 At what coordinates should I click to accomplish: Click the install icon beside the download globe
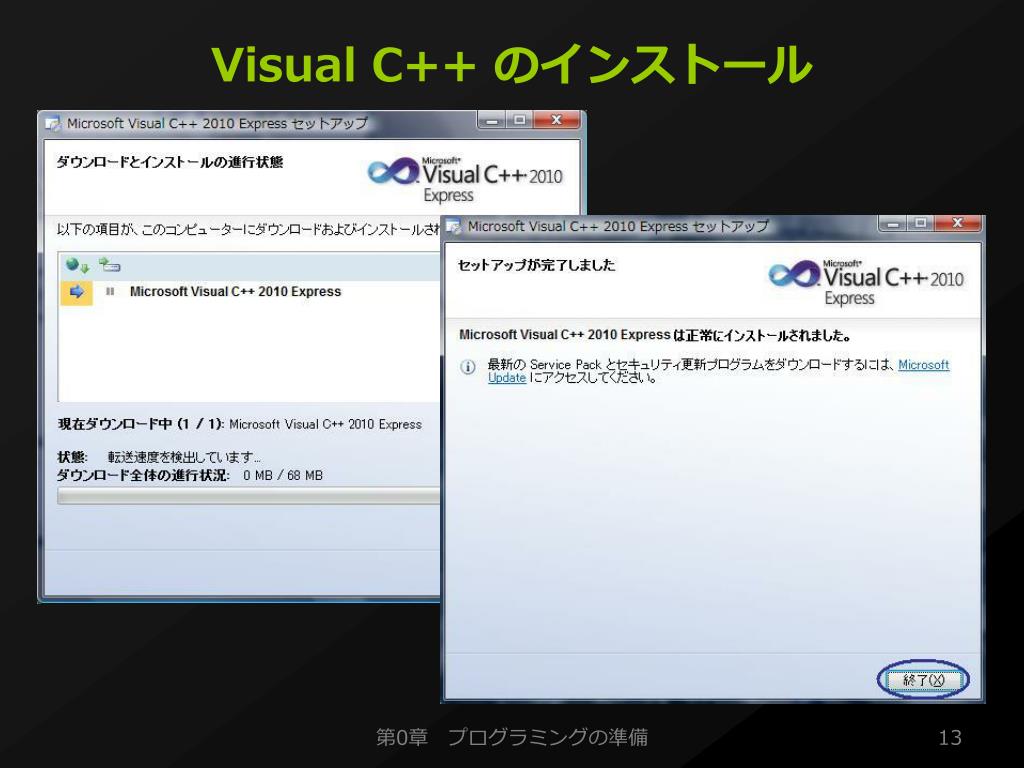(x=109, y=264)
